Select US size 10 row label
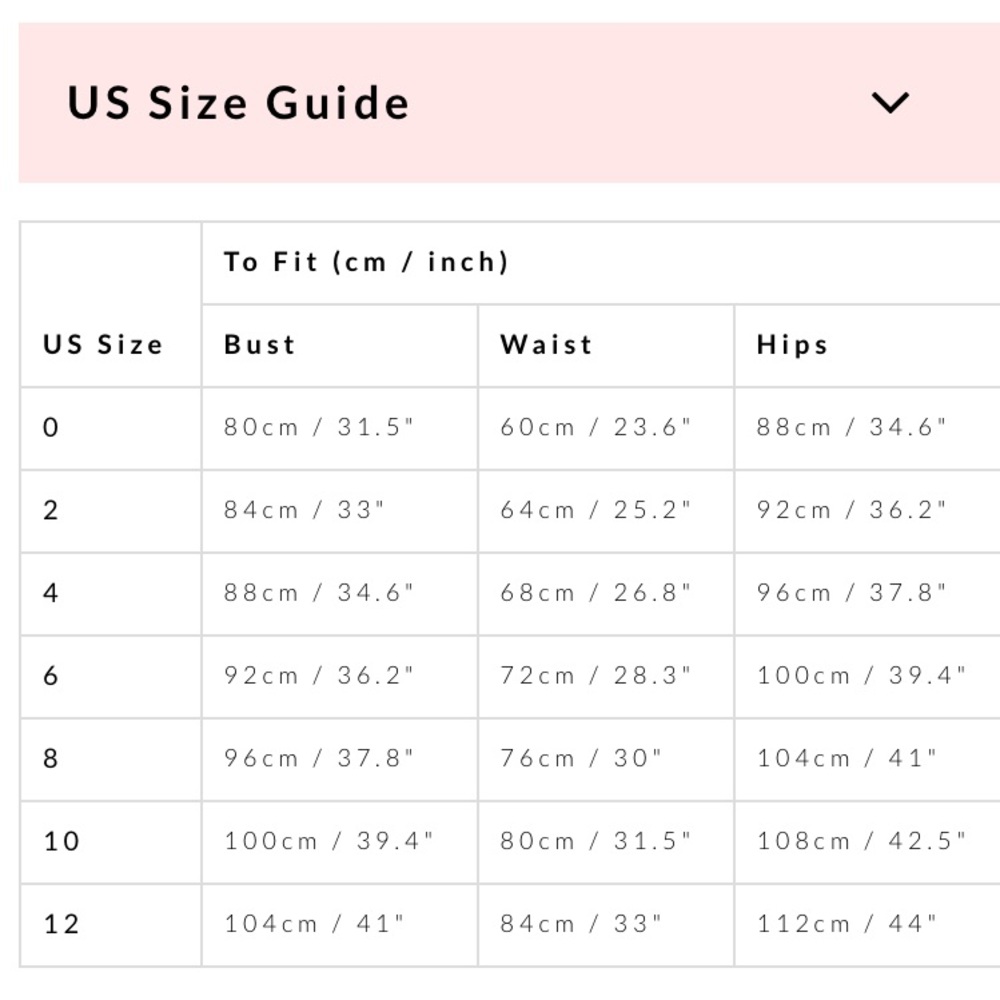This screenshot has width=1000, height=1000. (61, 841)
